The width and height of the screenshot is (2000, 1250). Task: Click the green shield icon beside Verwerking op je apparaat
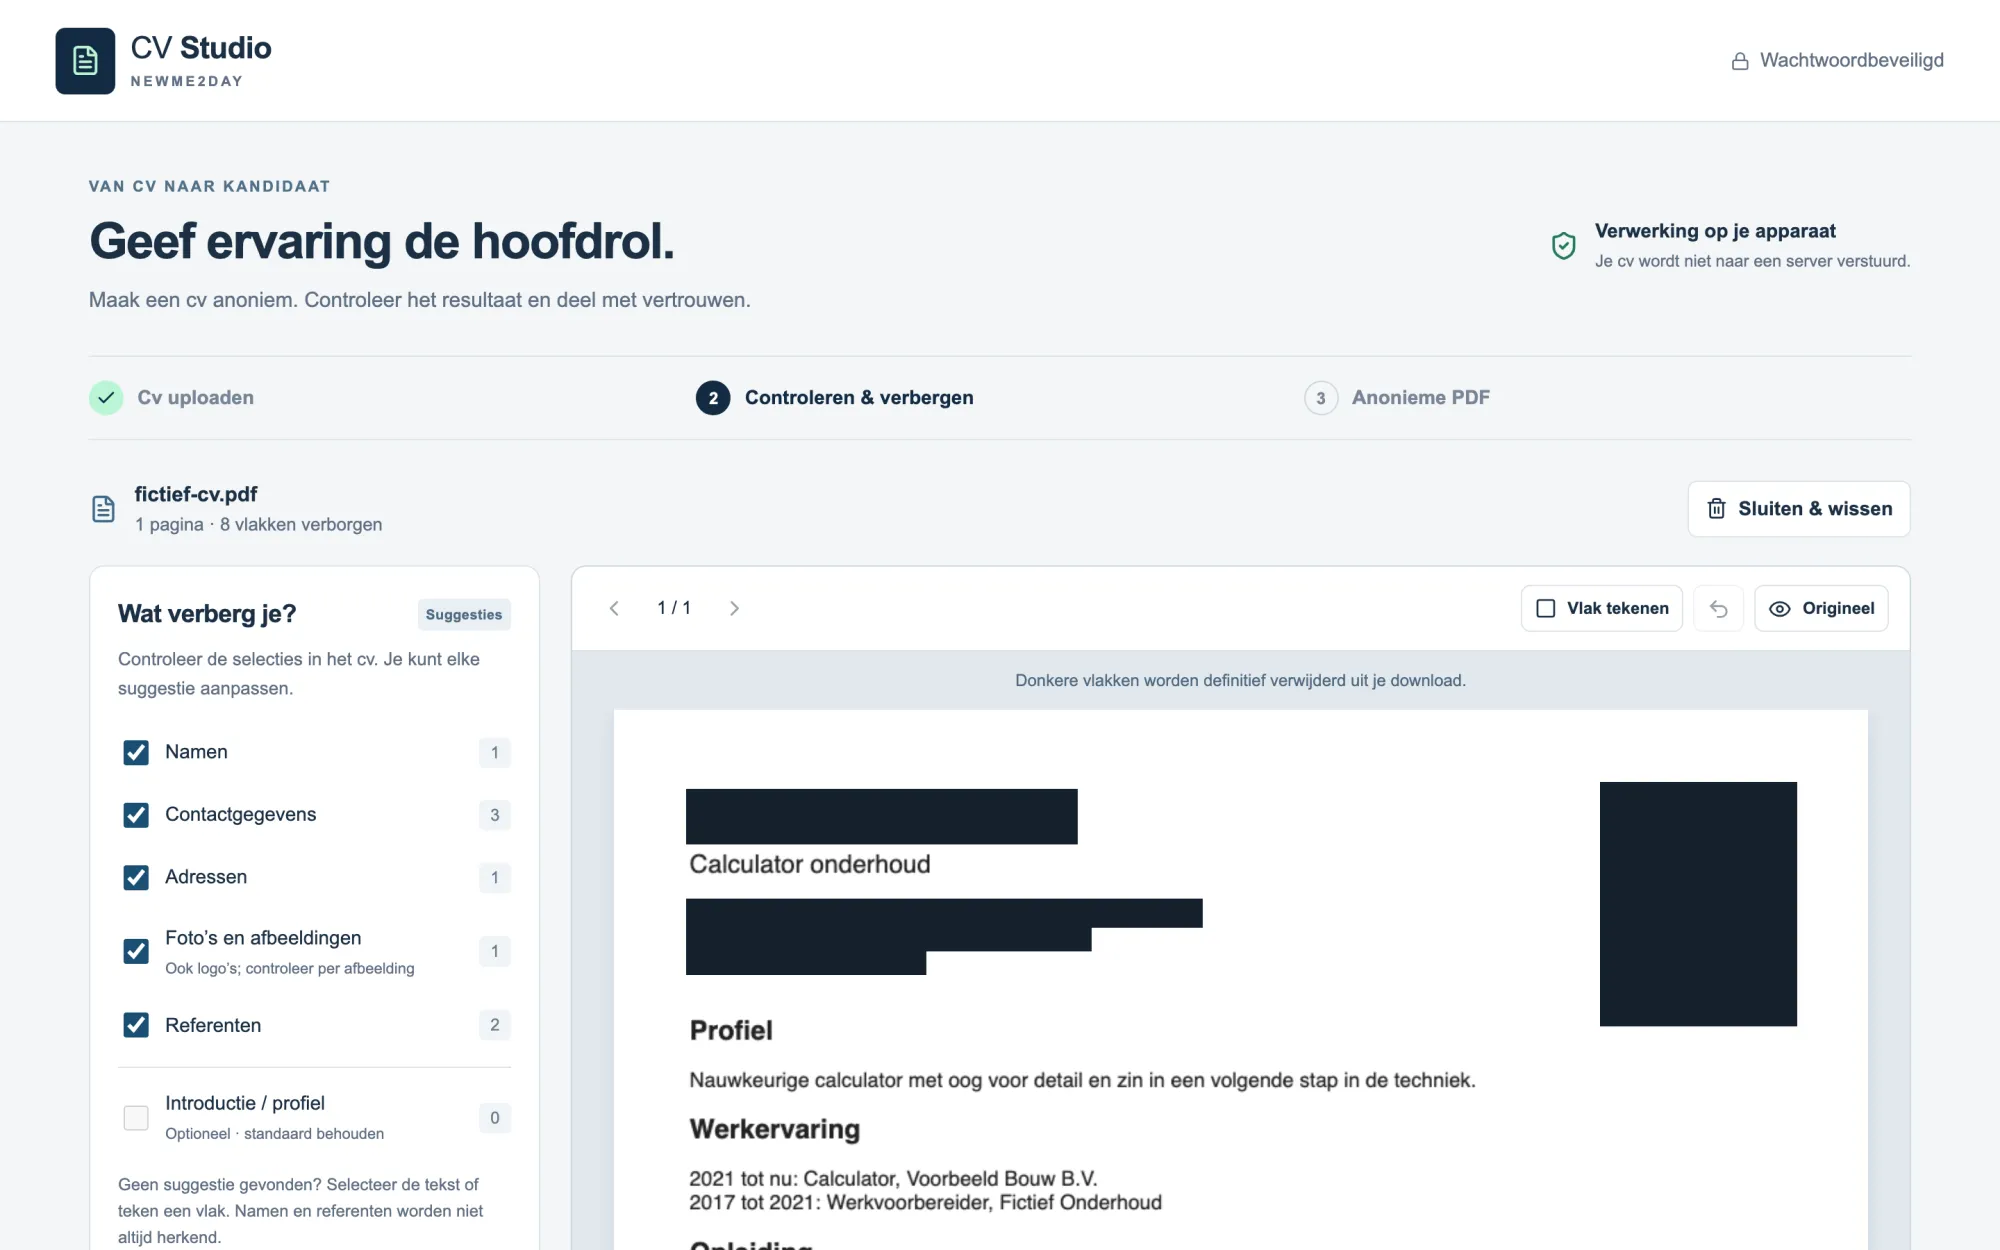pyautogui.click(x=1563, y=245)
